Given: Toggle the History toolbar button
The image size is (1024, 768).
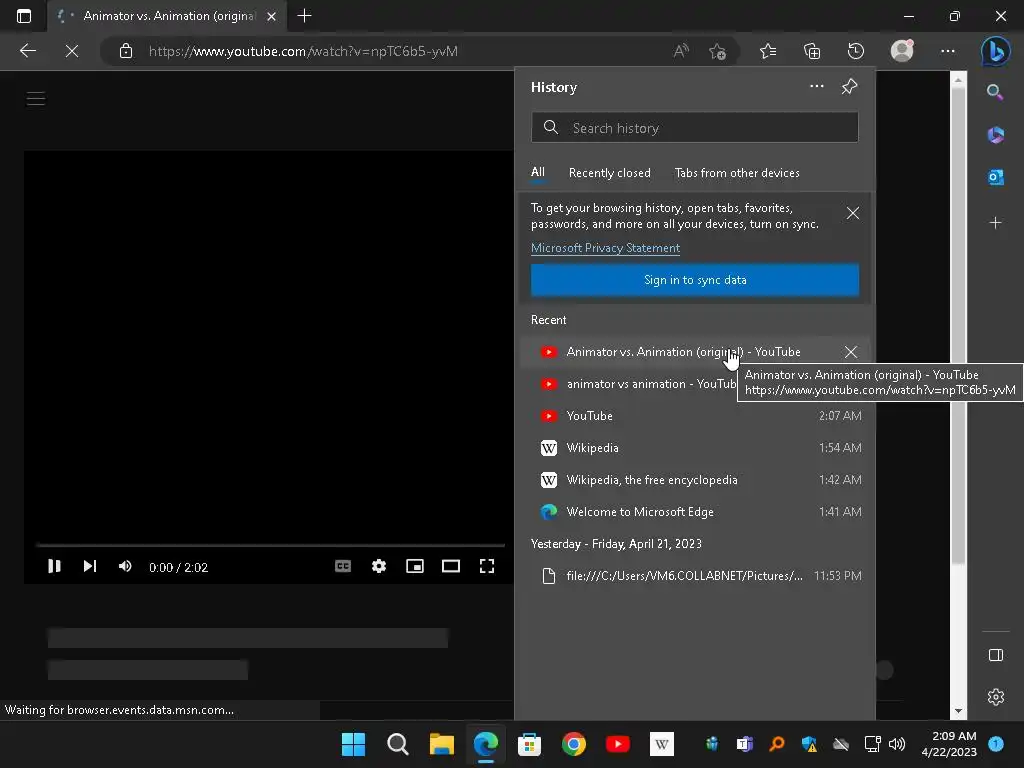Looking at the screenshot, I should (x=856, y=51).
